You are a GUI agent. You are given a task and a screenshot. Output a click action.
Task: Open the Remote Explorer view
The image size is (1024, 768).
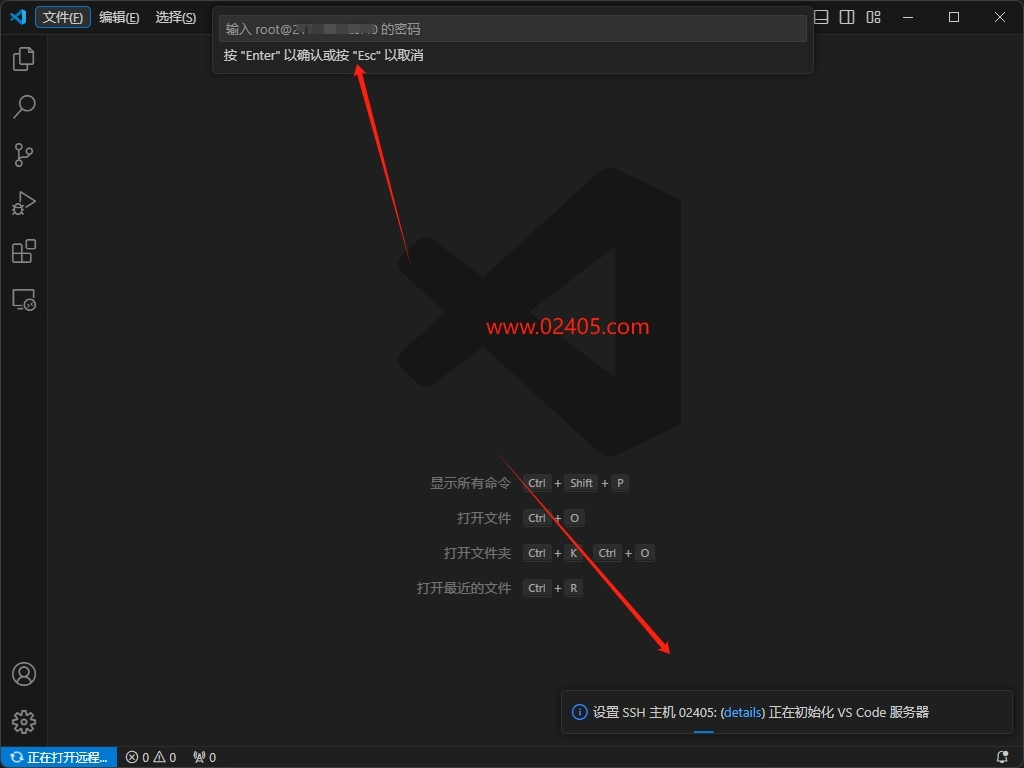(24, 300)
